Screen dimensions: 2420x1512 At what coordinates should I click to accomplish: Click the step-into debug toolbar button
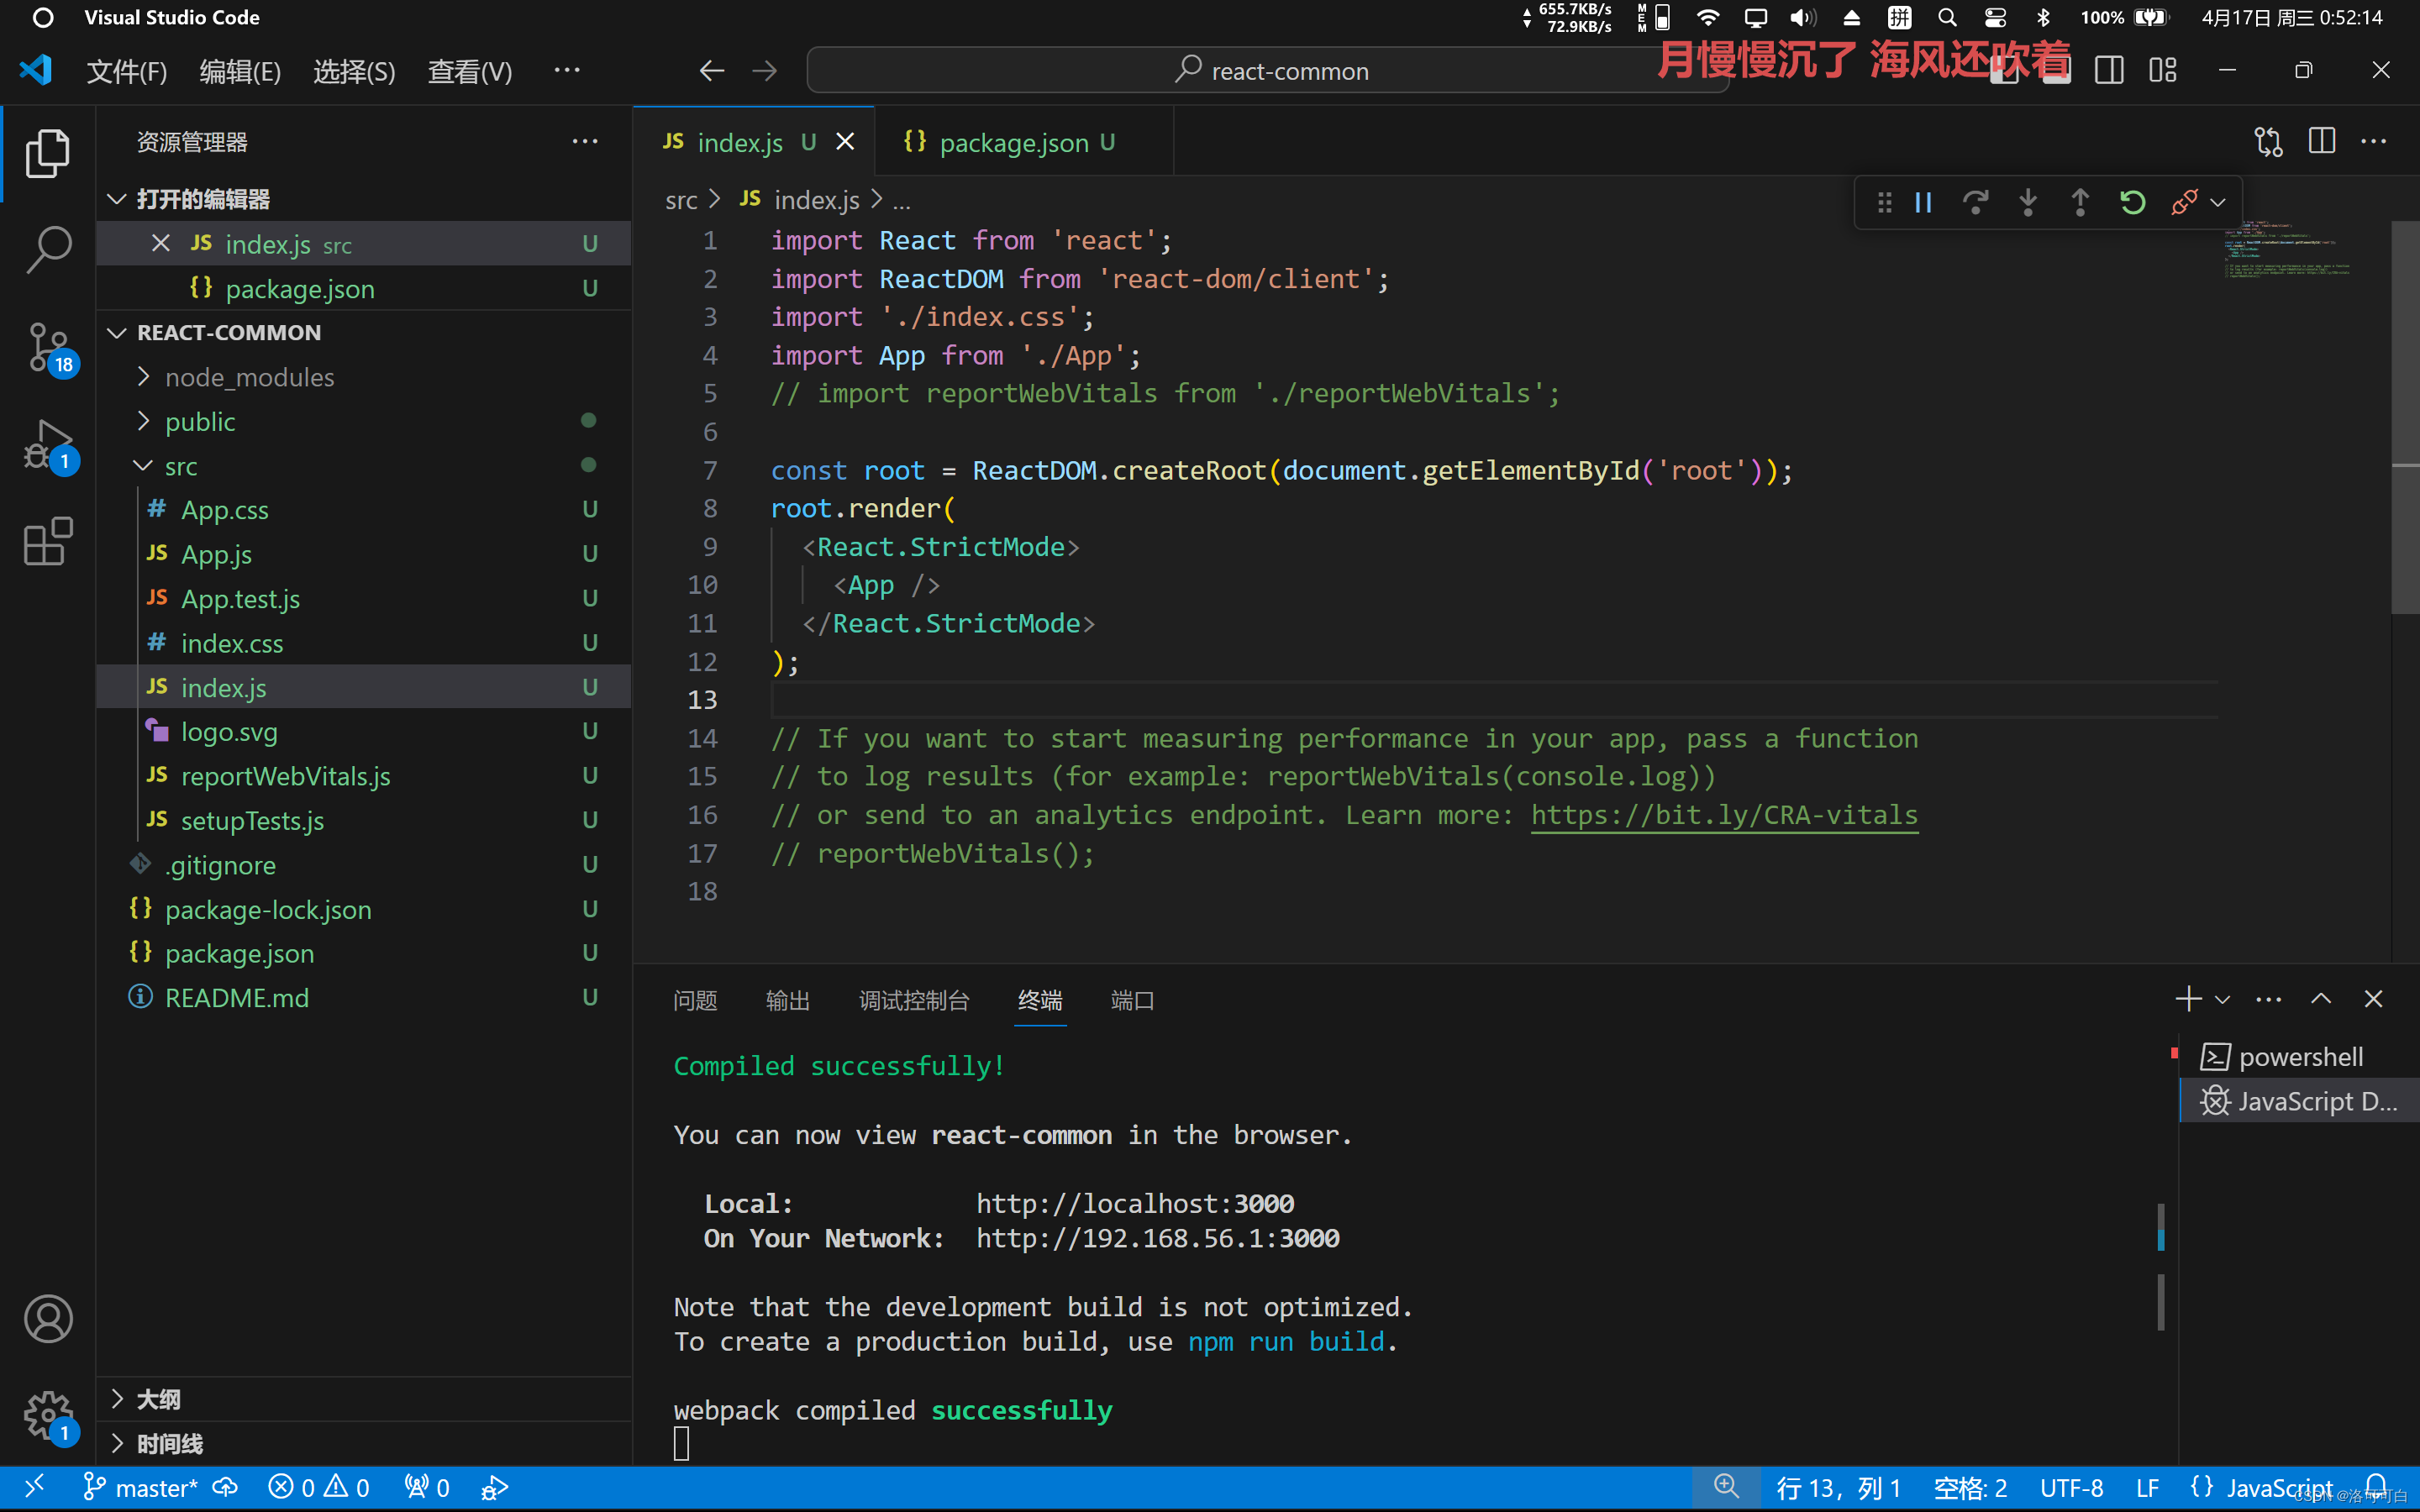[2026, 202]
